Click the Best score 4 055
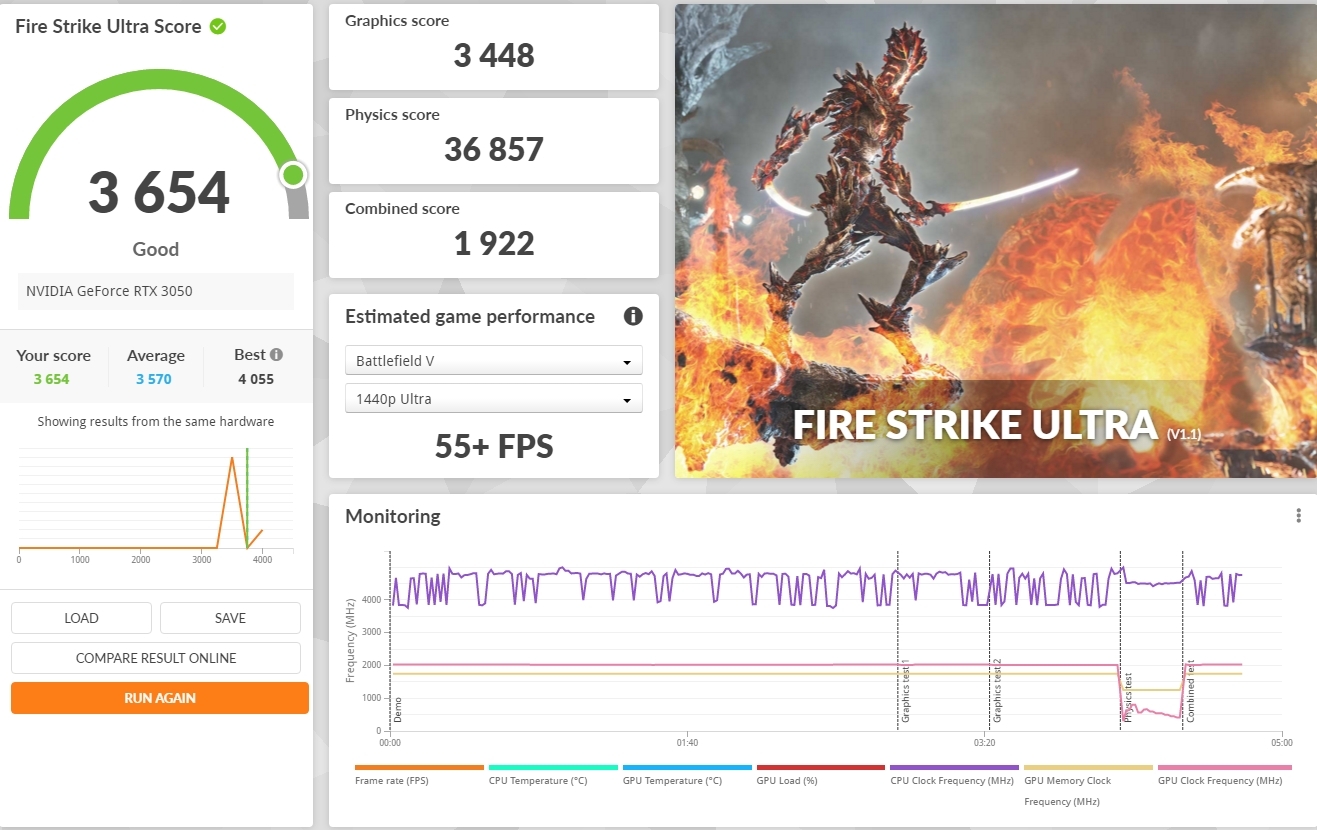The width and height of the screenshot is (1317, 830). (256, 379)
